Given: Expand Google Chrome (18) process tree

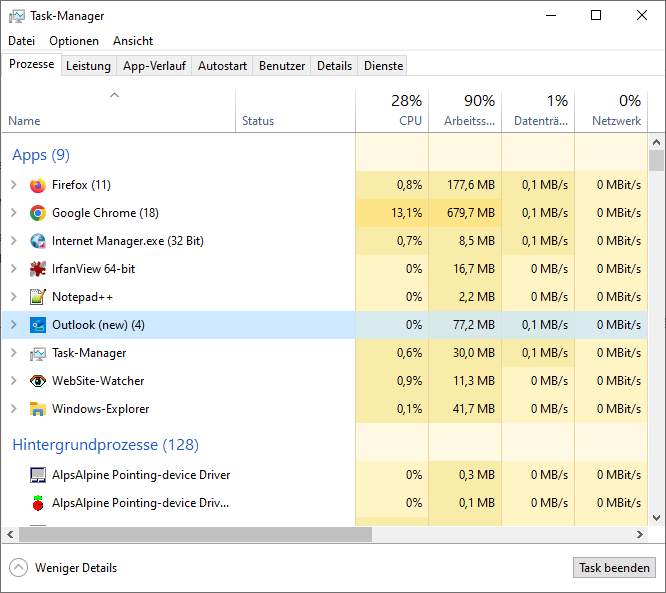Looking at the screenshot, I should [x=14, y=213].
